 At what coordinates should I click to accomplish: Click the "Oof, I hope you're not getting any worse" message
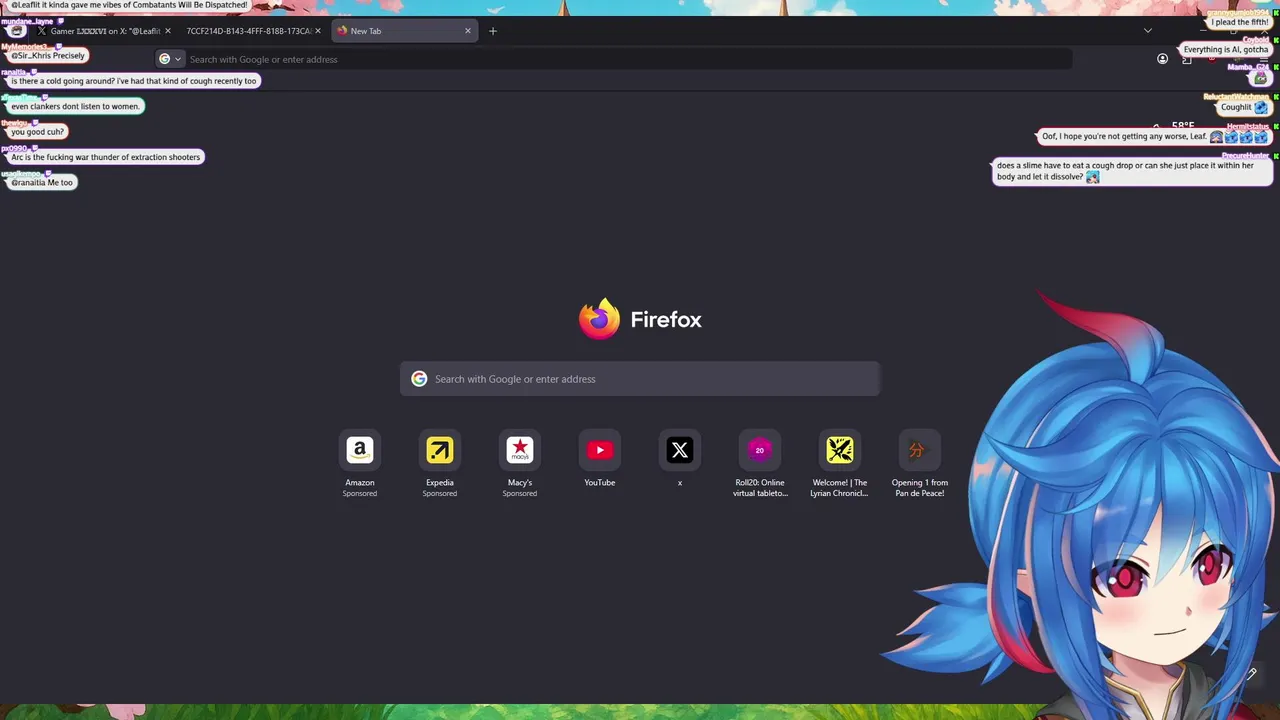(1155, 137)
